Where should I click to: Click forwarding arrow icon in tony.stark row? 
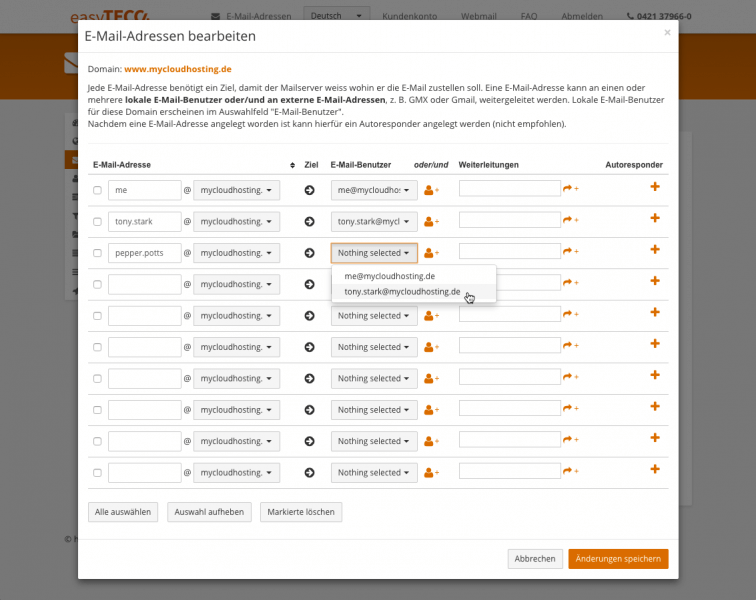click(x=570, y=219)
